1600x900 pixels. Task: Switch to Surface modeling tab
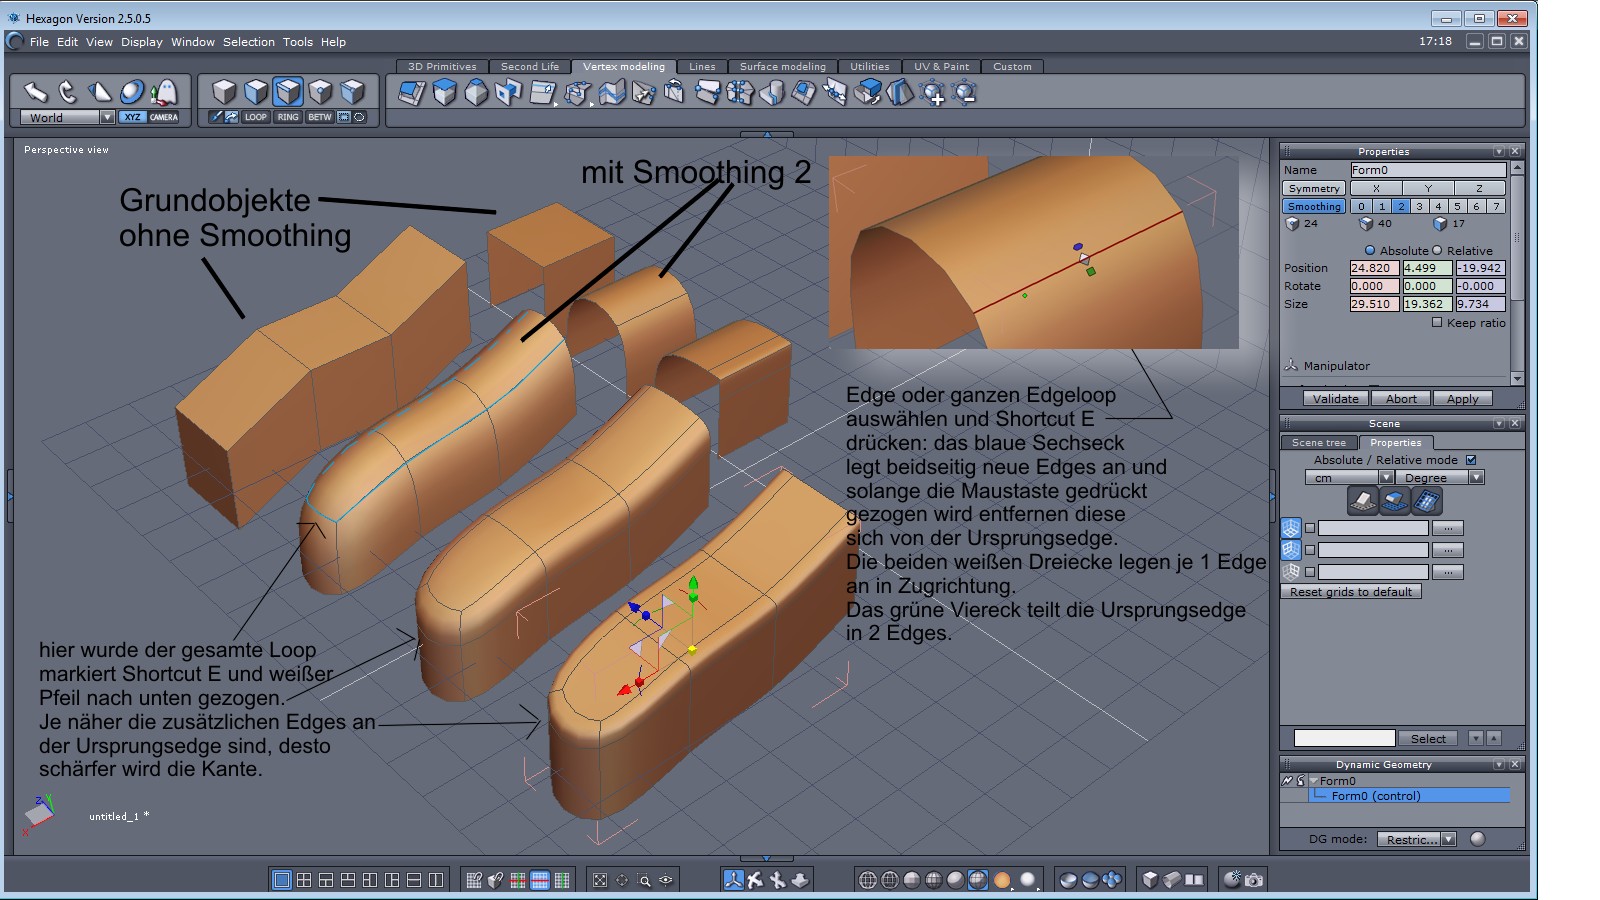click(x=783, y=67)
